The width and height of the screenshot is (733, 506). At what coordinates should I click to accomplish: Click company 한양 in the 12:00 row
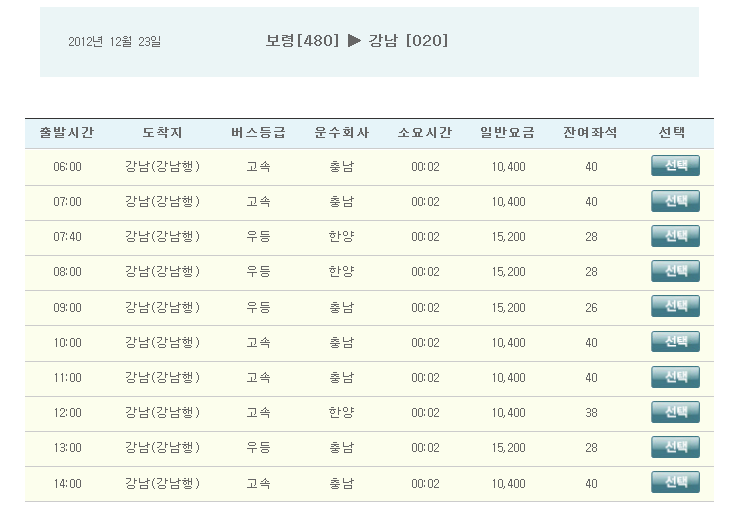click(341, 412)
